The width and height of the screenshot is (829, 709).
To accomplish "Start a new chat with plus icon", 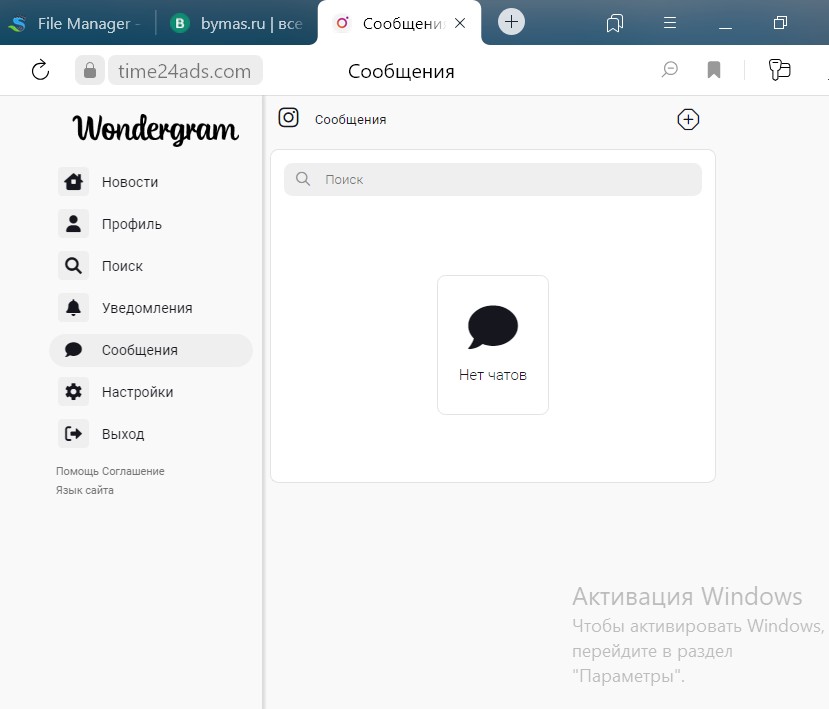I will [x=688, y=120].
